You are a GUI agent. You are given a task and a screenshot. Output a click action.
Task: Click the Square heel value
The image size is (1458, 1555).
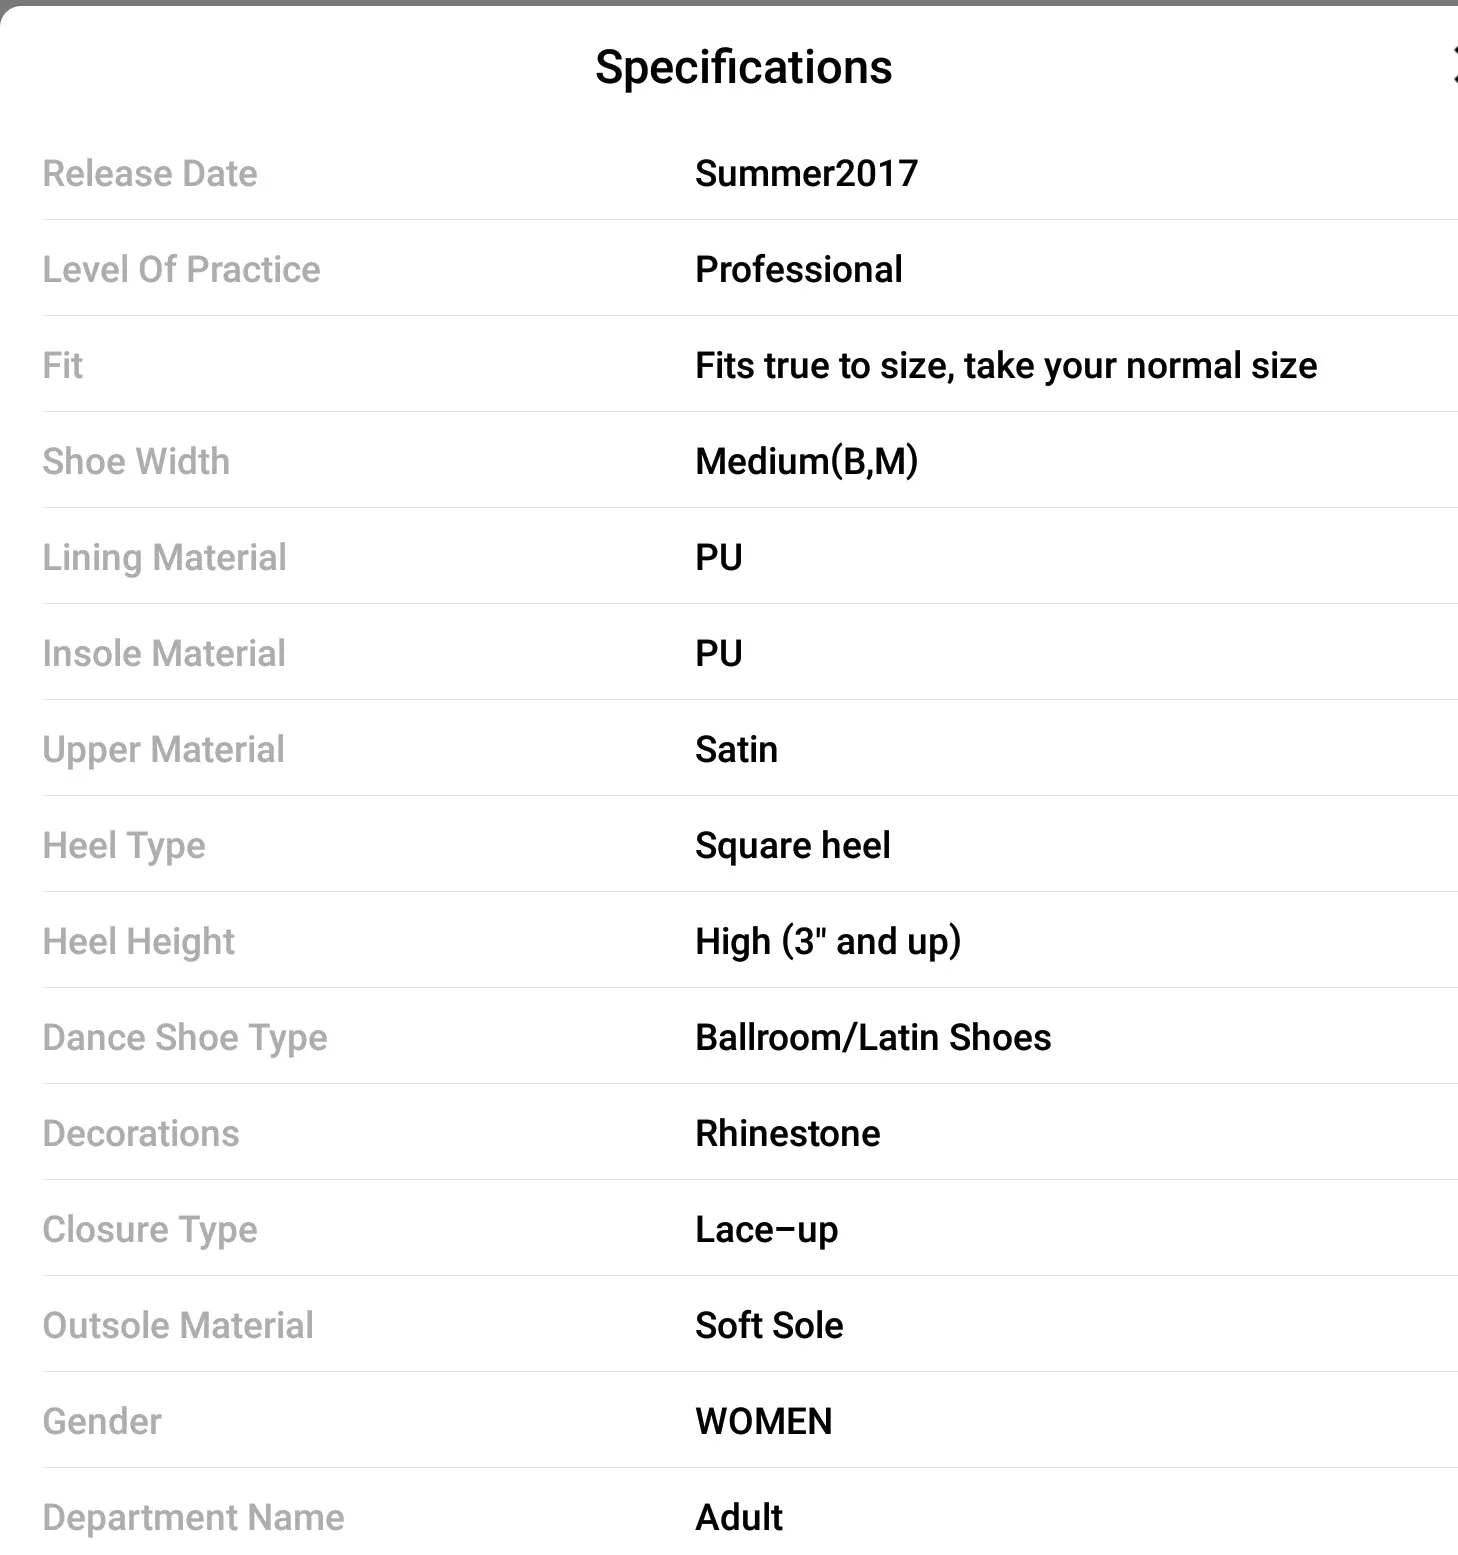(x=792, y=846)
